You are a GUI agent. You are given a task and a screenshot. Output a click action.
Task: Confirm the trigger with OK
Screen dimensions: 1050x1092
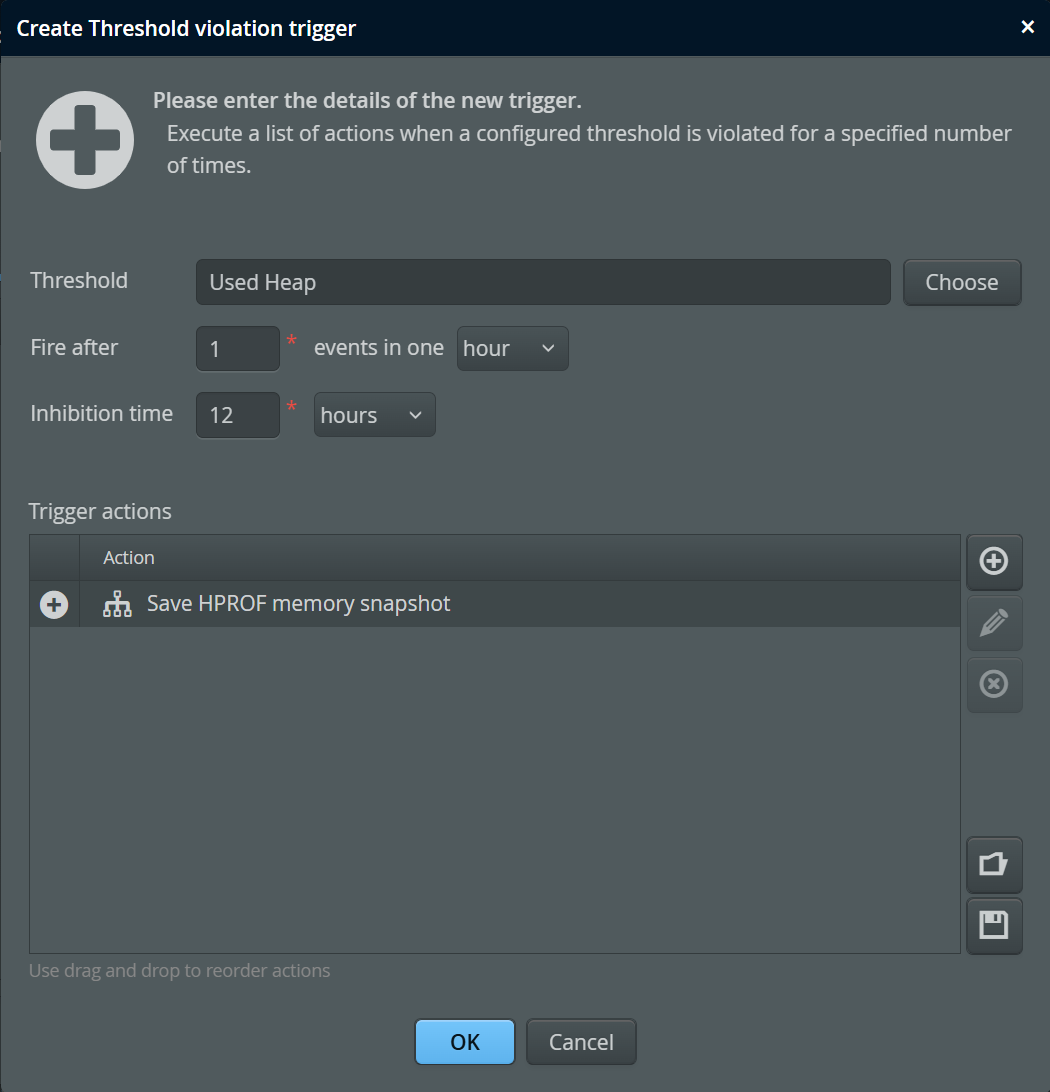[x=465, y=1042]
